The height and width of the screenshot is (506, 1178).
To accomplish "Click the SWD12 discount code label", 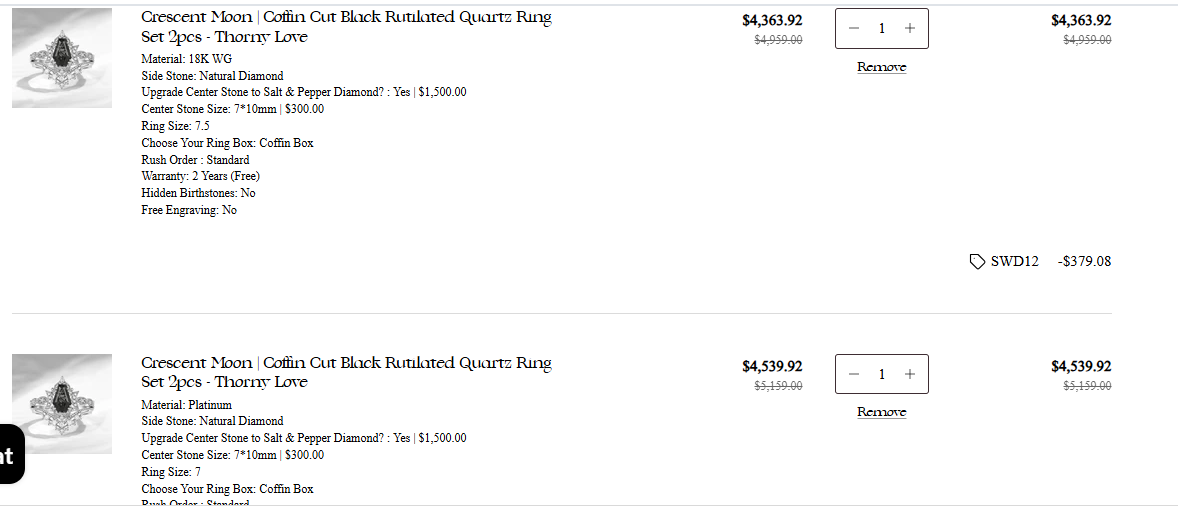I will pos(1014,262).
